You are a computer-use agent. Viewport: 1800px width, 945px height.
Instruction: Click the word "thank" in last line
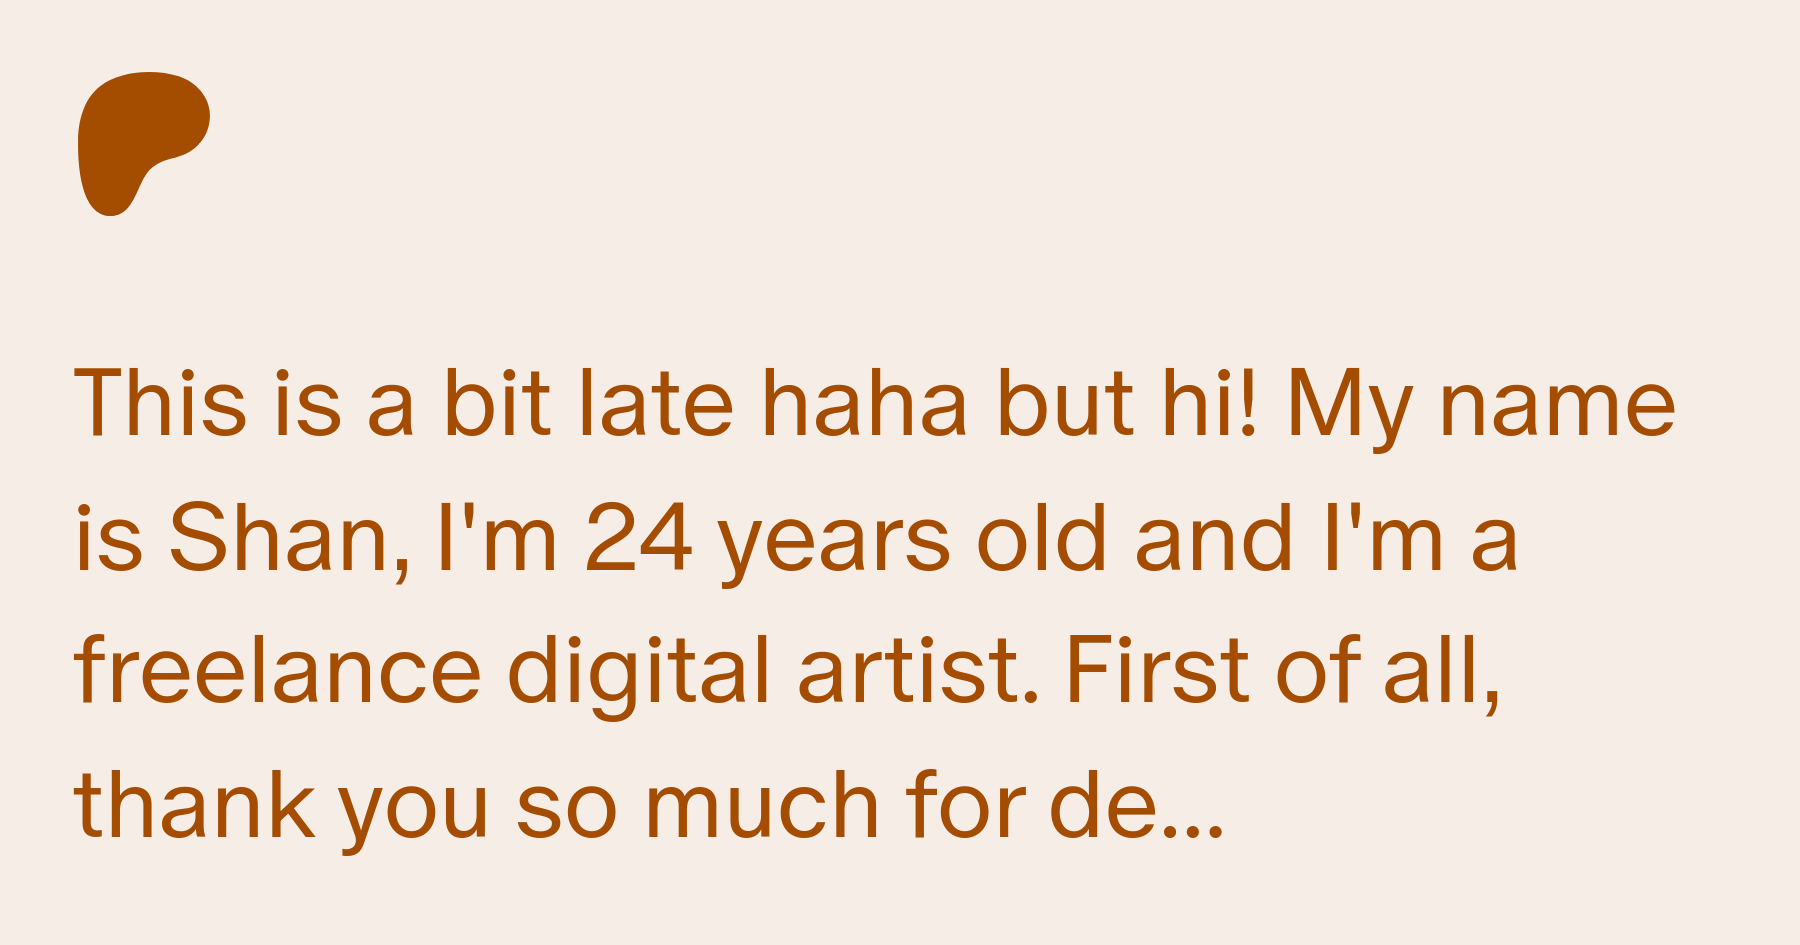(x=194, y=803)
